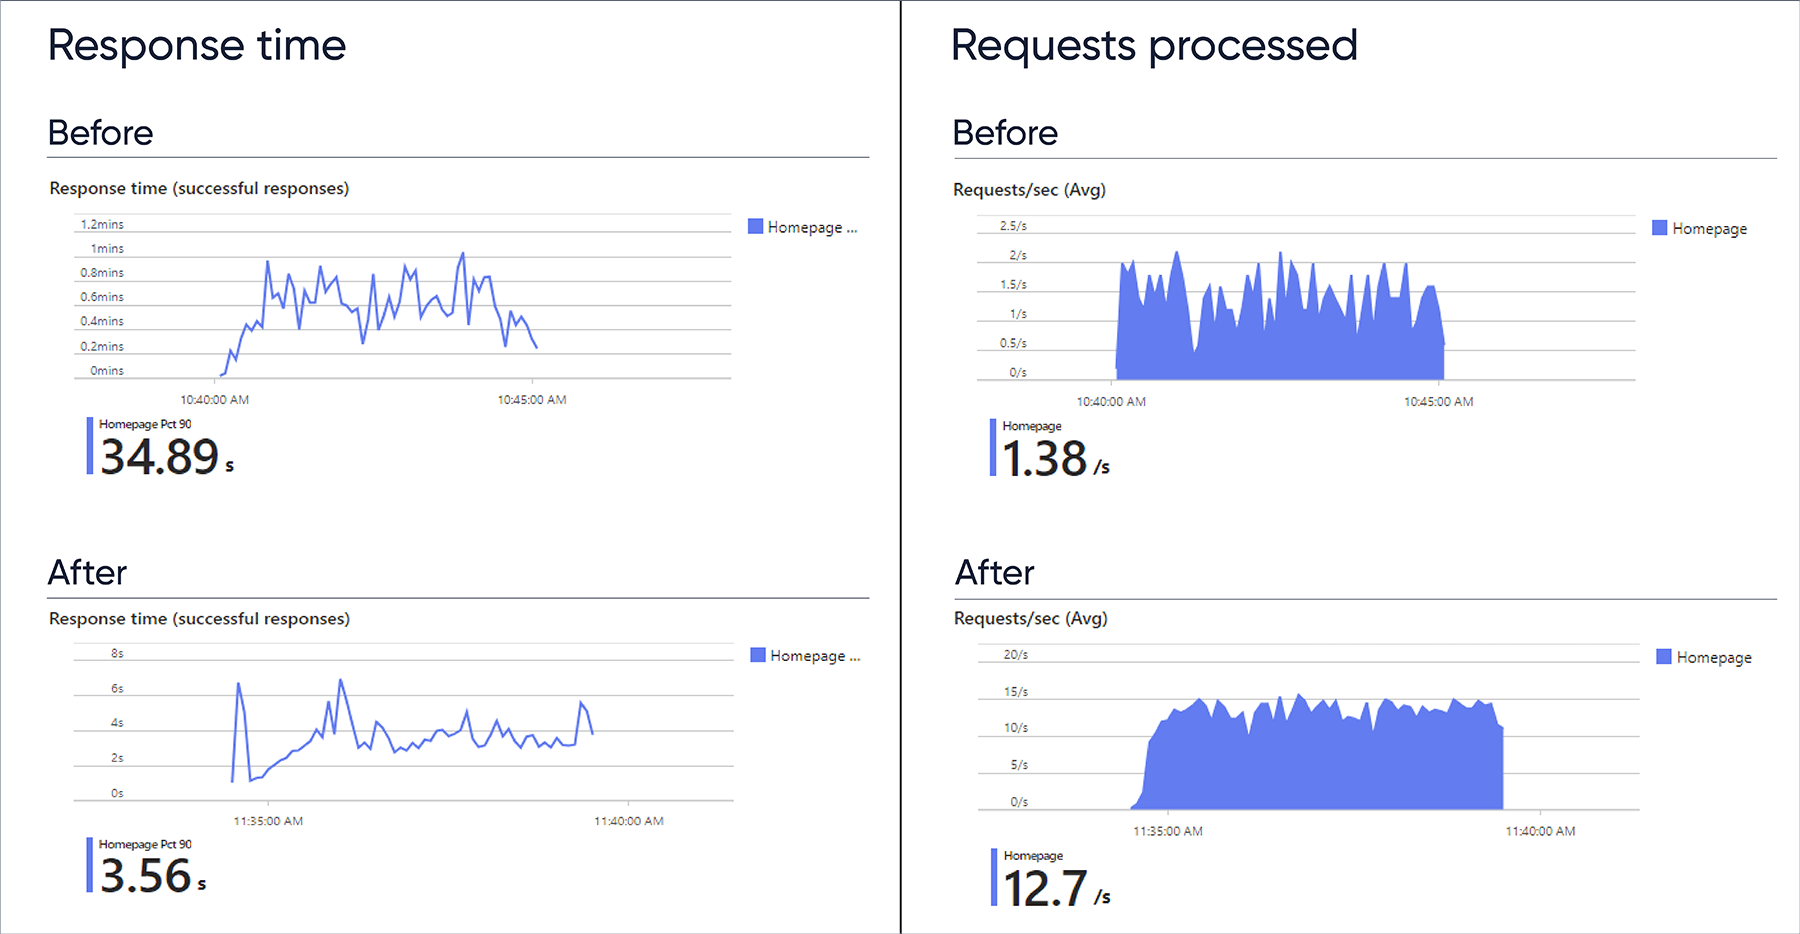Click the 'Response time' main heading
Image resolution: width=1800 pixels, height=934 pixels.
tap(197, 46)
